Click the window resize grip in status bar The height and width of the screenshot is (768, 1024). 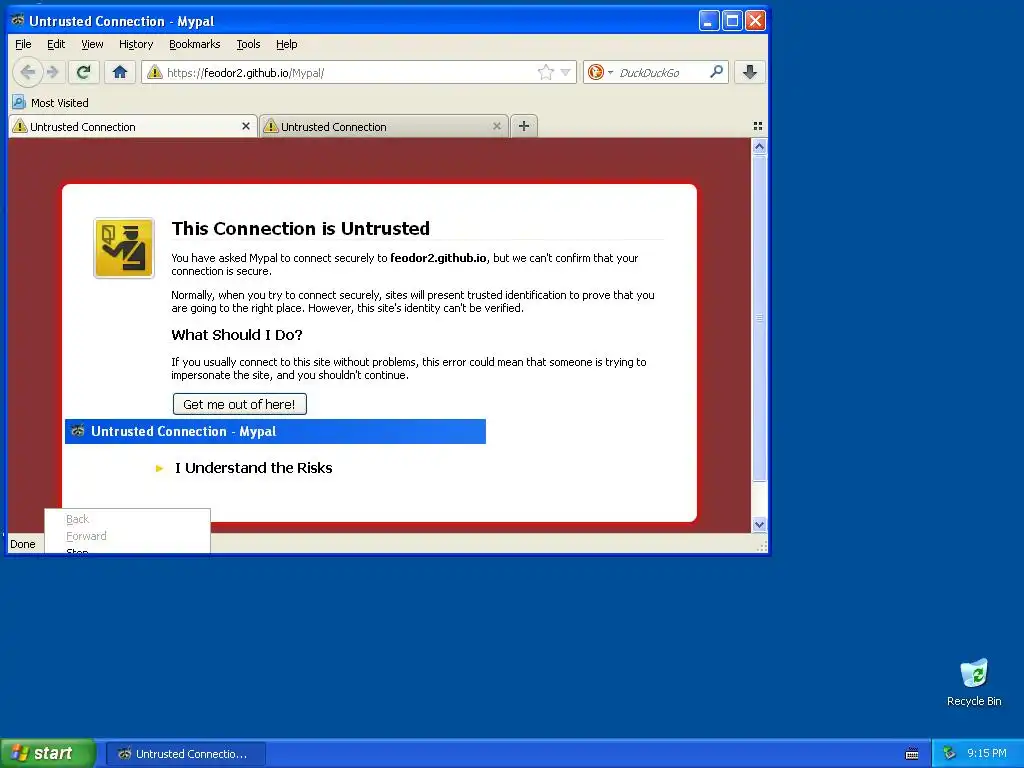coord(761,547)
